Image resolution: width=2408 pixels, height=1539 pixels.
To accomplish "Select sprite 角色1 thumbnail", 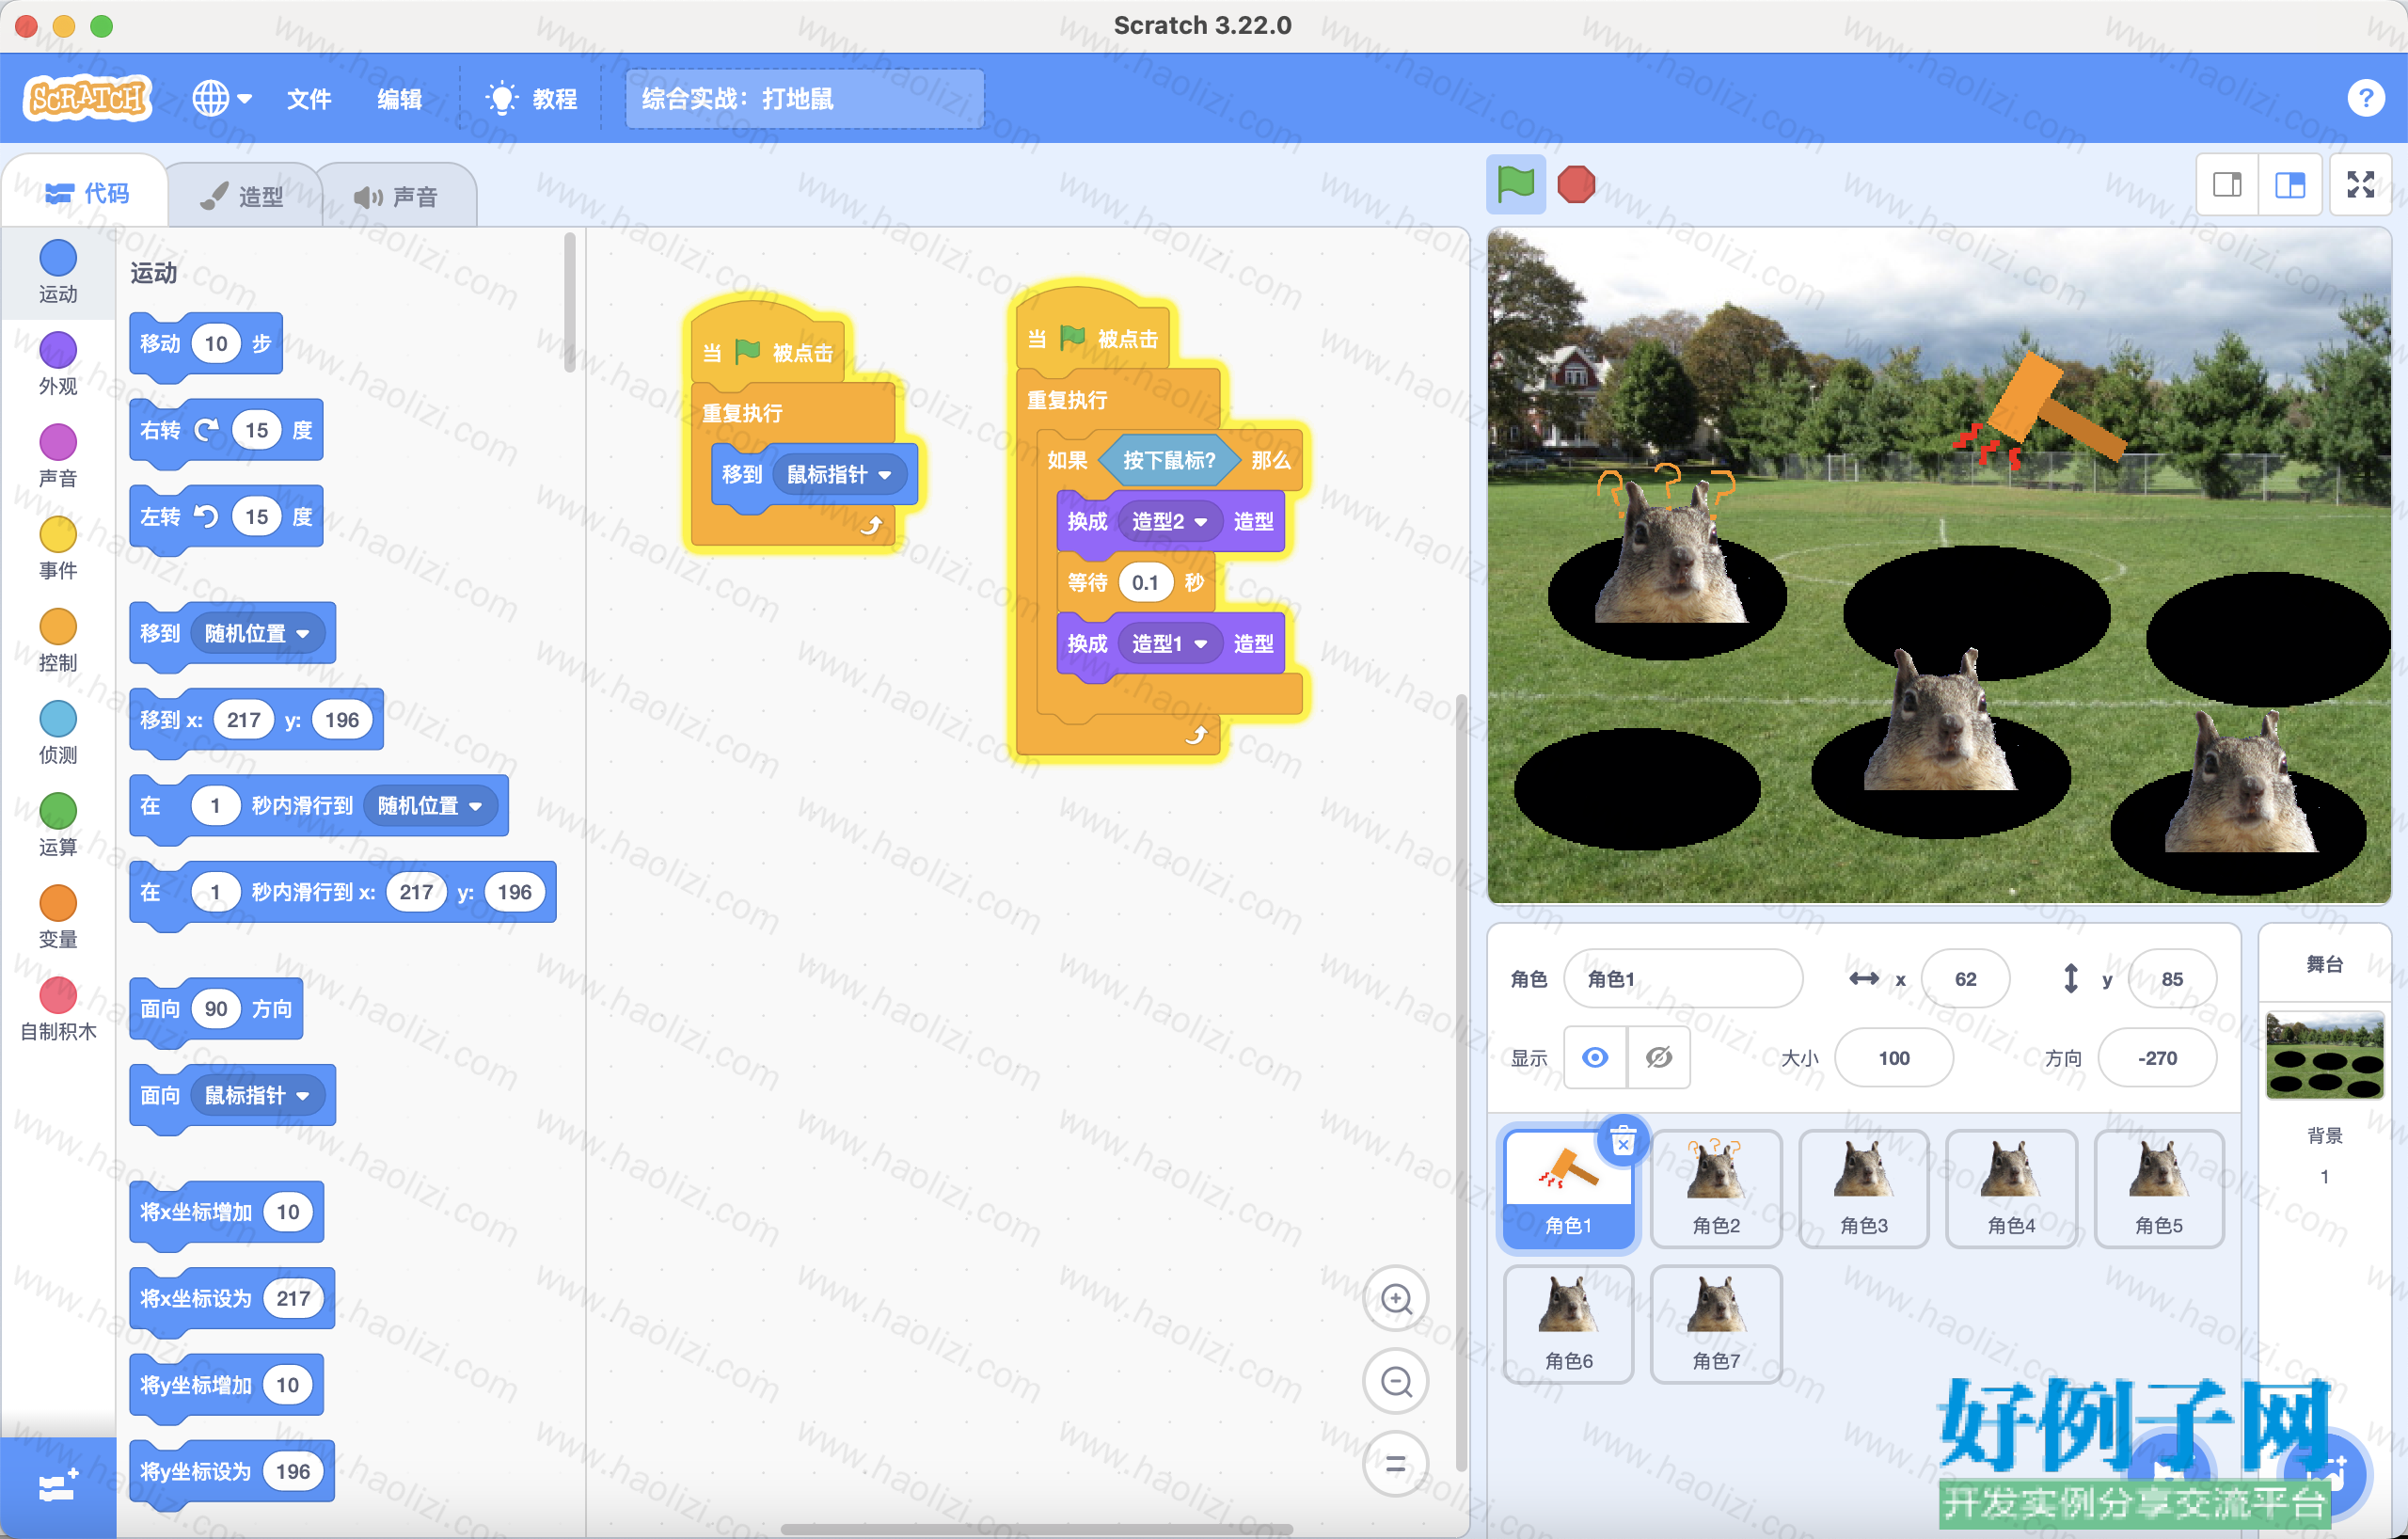I will (1568, 1187).
